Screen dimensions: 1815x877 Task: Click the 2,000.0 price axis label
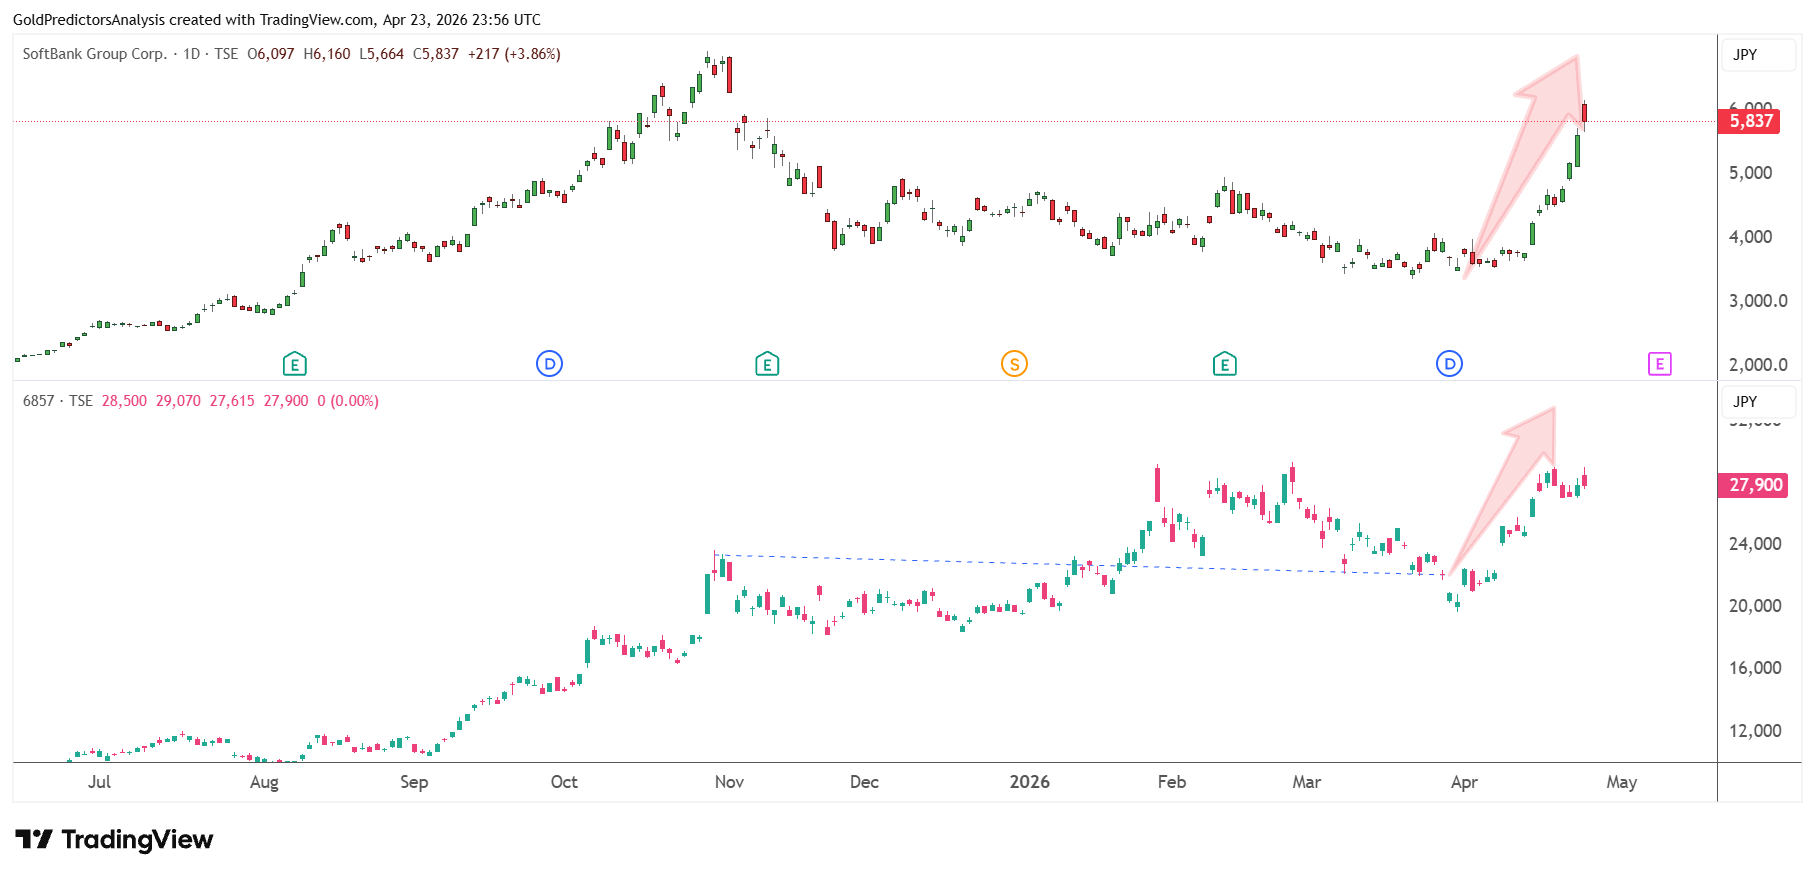click(x=1758, y=365)
